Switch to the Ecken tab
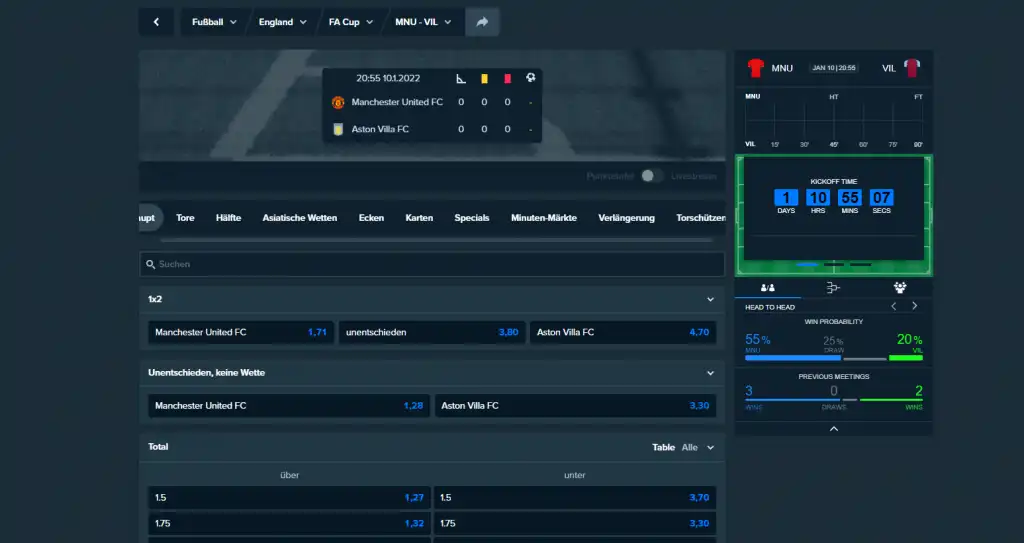 point(371,218)
